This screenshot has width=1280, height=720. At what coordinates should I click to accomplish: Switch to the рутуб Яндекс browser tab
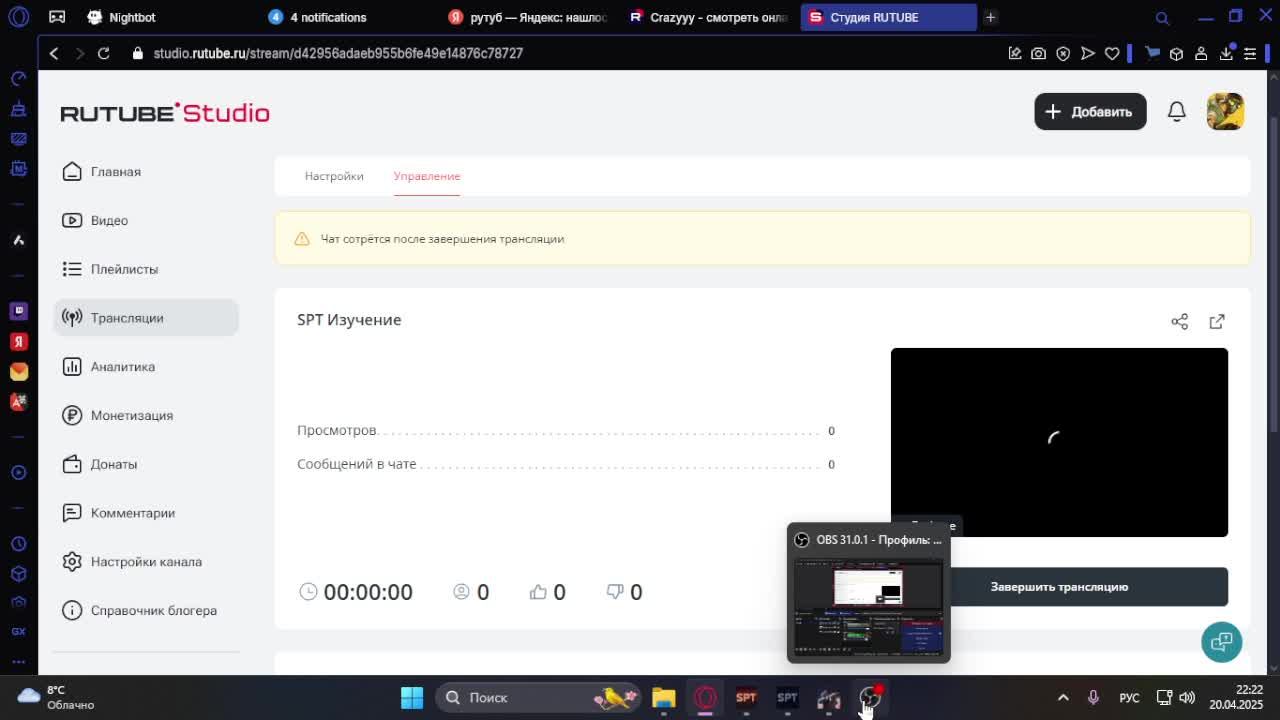pos(528,17)
